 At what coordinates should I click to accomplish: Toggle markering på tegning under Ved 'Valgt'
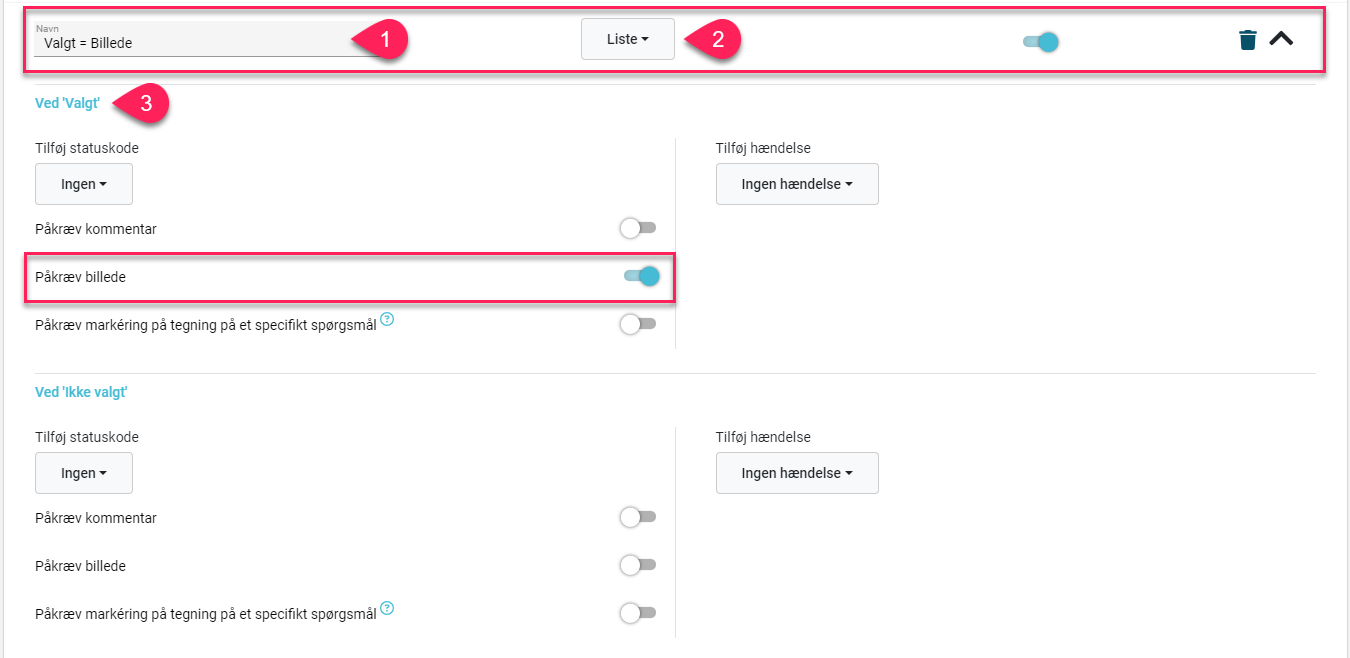pyautogui.click(x=638, y=324)
